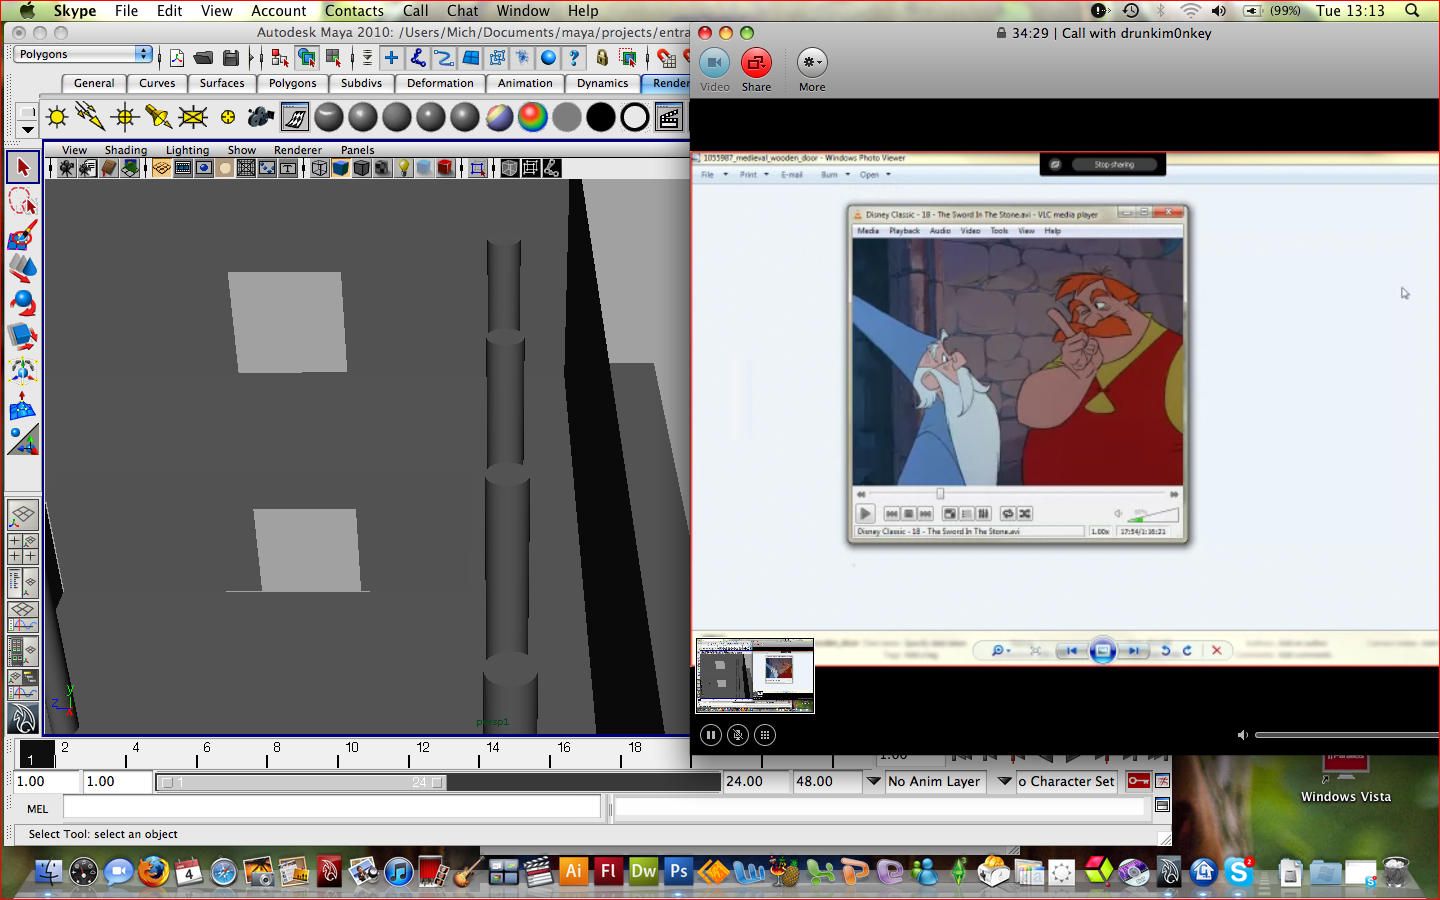The height and width of the screenshot is (900, 1440).
Task: Adjust the Skype call volume slider
Action: pyautogui.click(x=1347, y=735)
